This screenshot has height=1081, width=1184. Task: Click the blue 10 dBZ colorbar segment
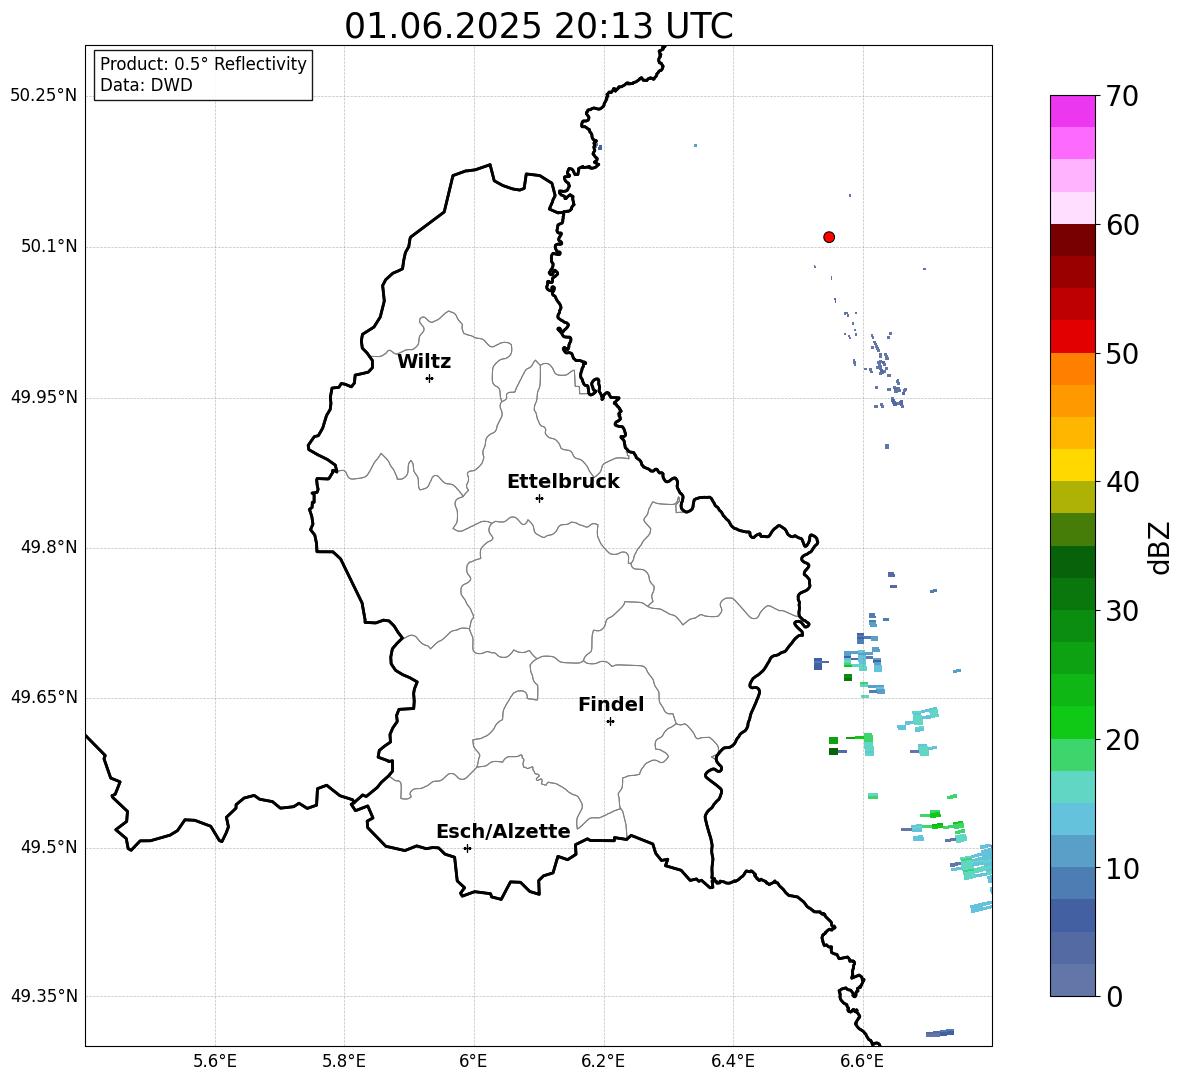(1072, 852)
